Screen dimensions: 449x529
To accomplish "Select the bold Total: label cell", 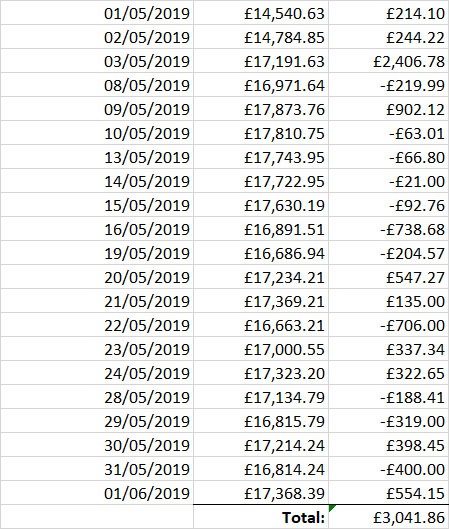I will coord(261,517).
